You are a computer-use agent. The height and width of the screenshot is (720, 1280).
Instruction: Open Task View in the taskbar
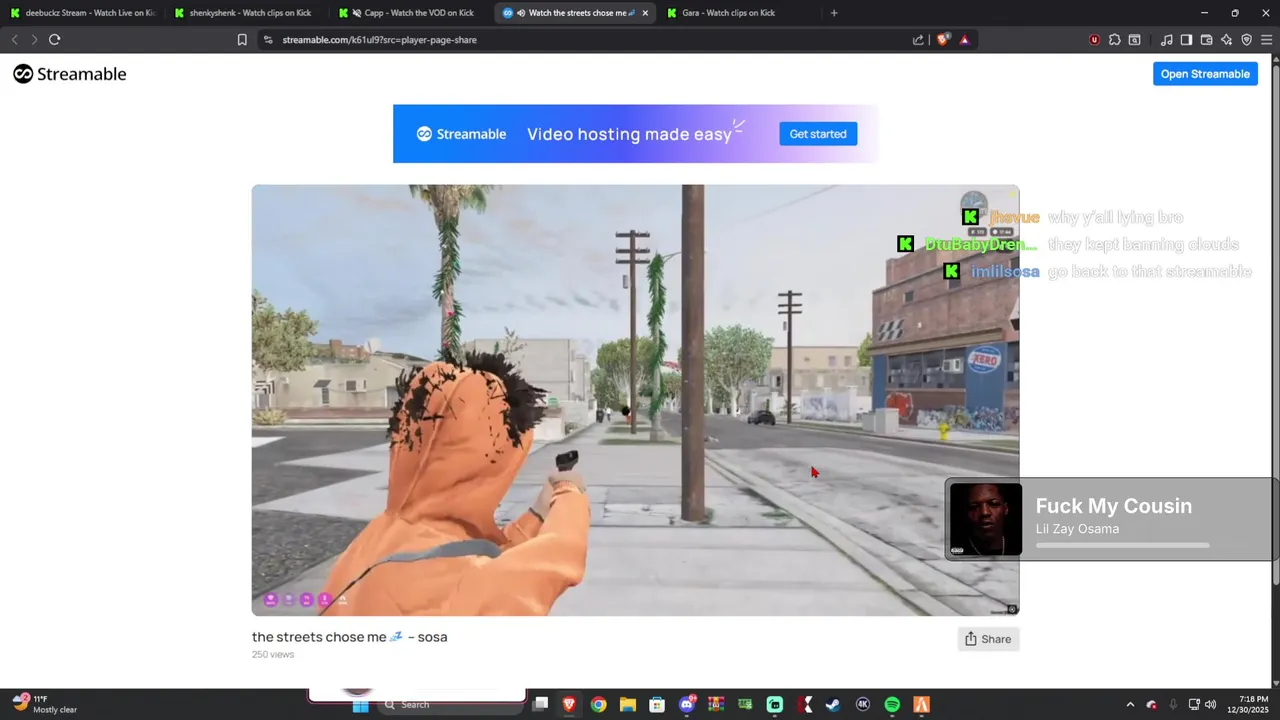click(x=541, y=705)
